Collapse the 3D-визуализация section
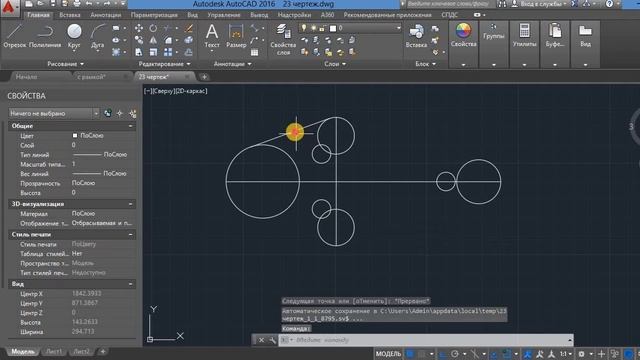 (130, 204)
